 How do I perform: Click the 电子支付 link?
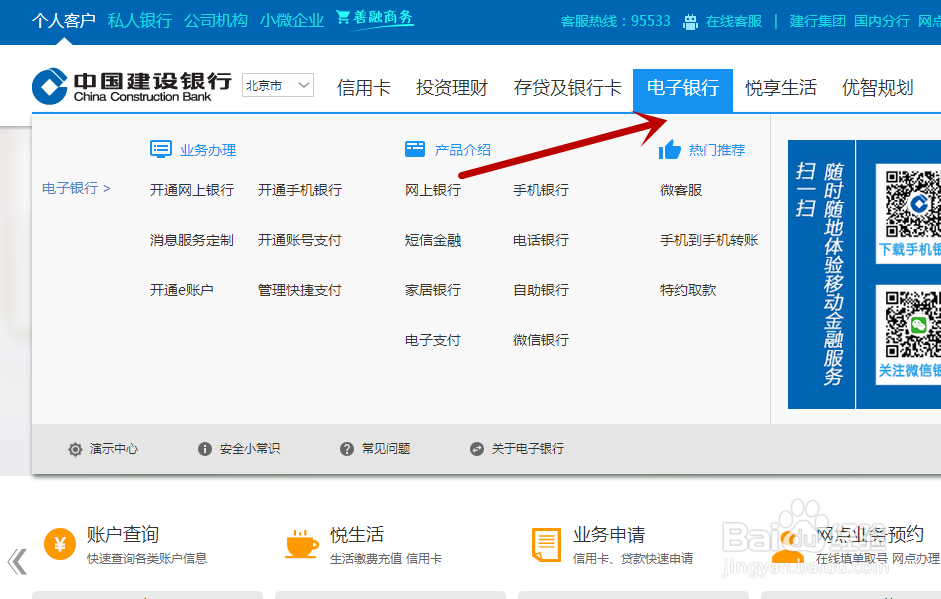click(433, 340)
